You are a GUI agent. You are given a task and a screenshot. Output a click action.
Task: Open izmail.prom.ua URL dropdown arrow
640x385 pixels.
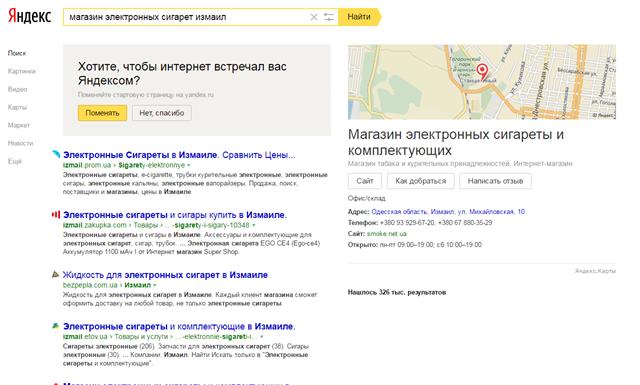pyautogui.click(x=189, y=165)
